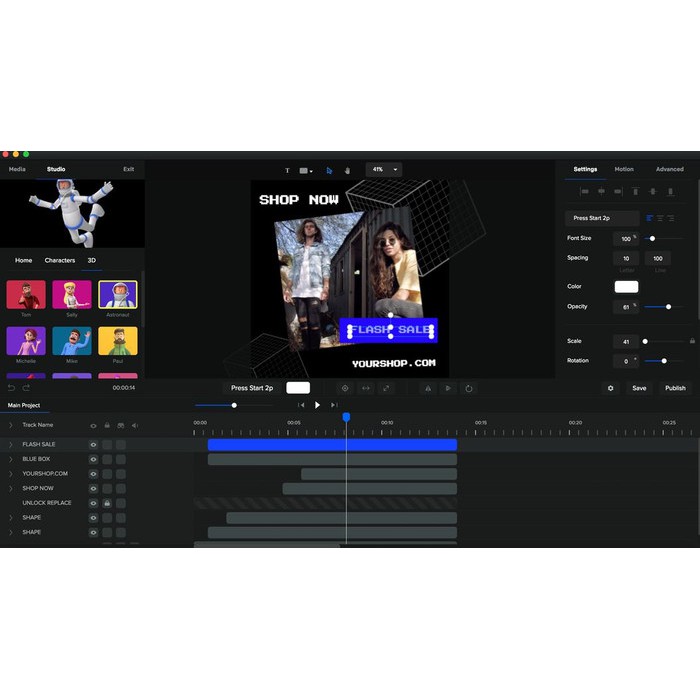Save the project
Viewport: 700px width, 700px height.
639,388
